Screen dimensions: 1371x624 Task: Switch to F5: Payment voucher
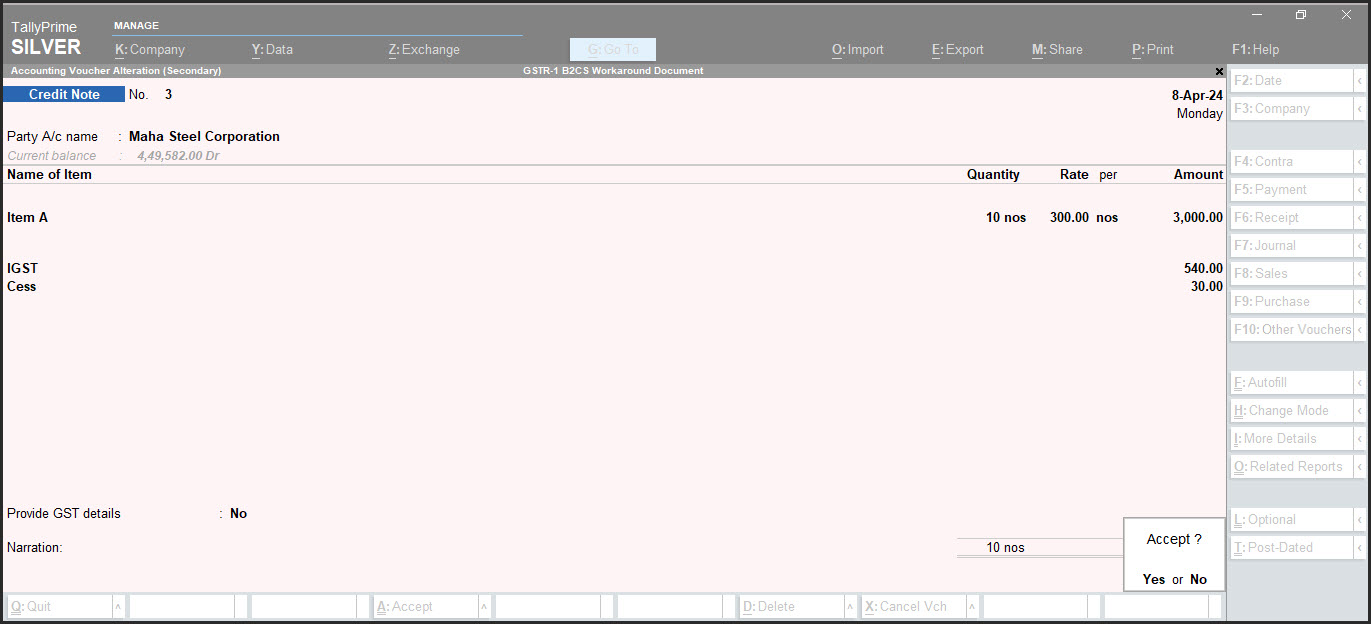click(1292, 189)
